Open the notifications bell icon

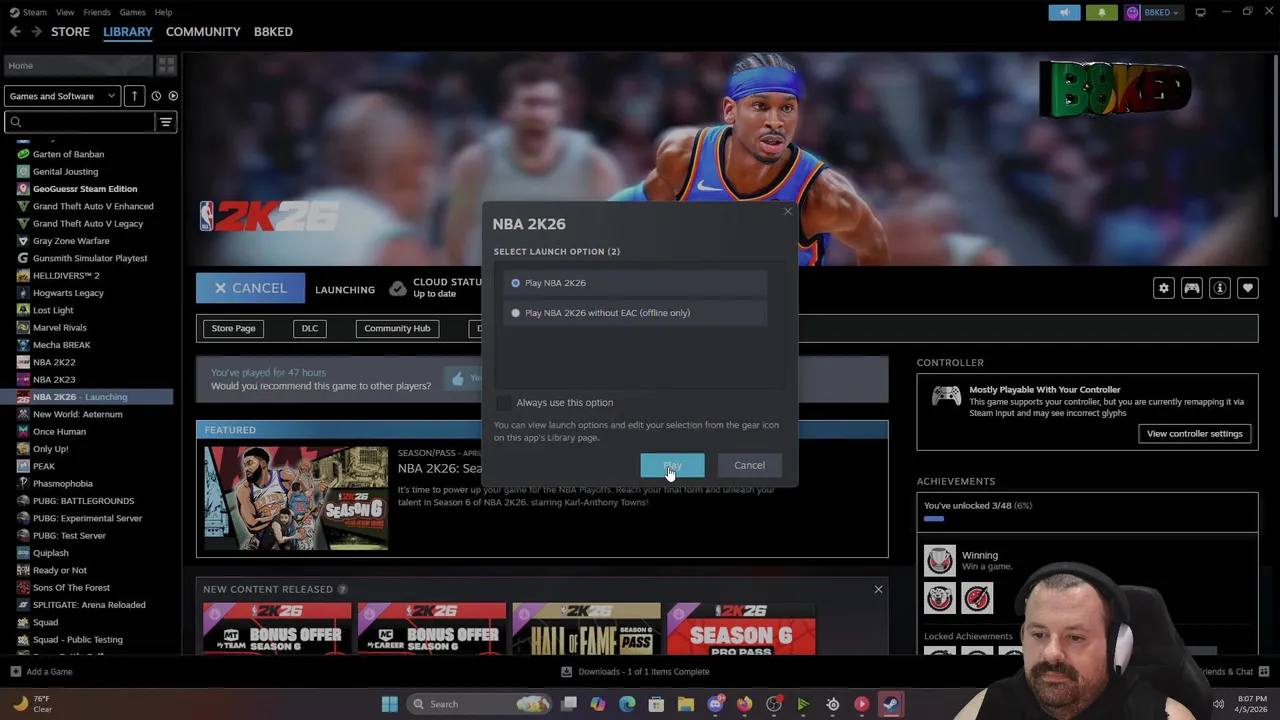(x=1101, y=12)
